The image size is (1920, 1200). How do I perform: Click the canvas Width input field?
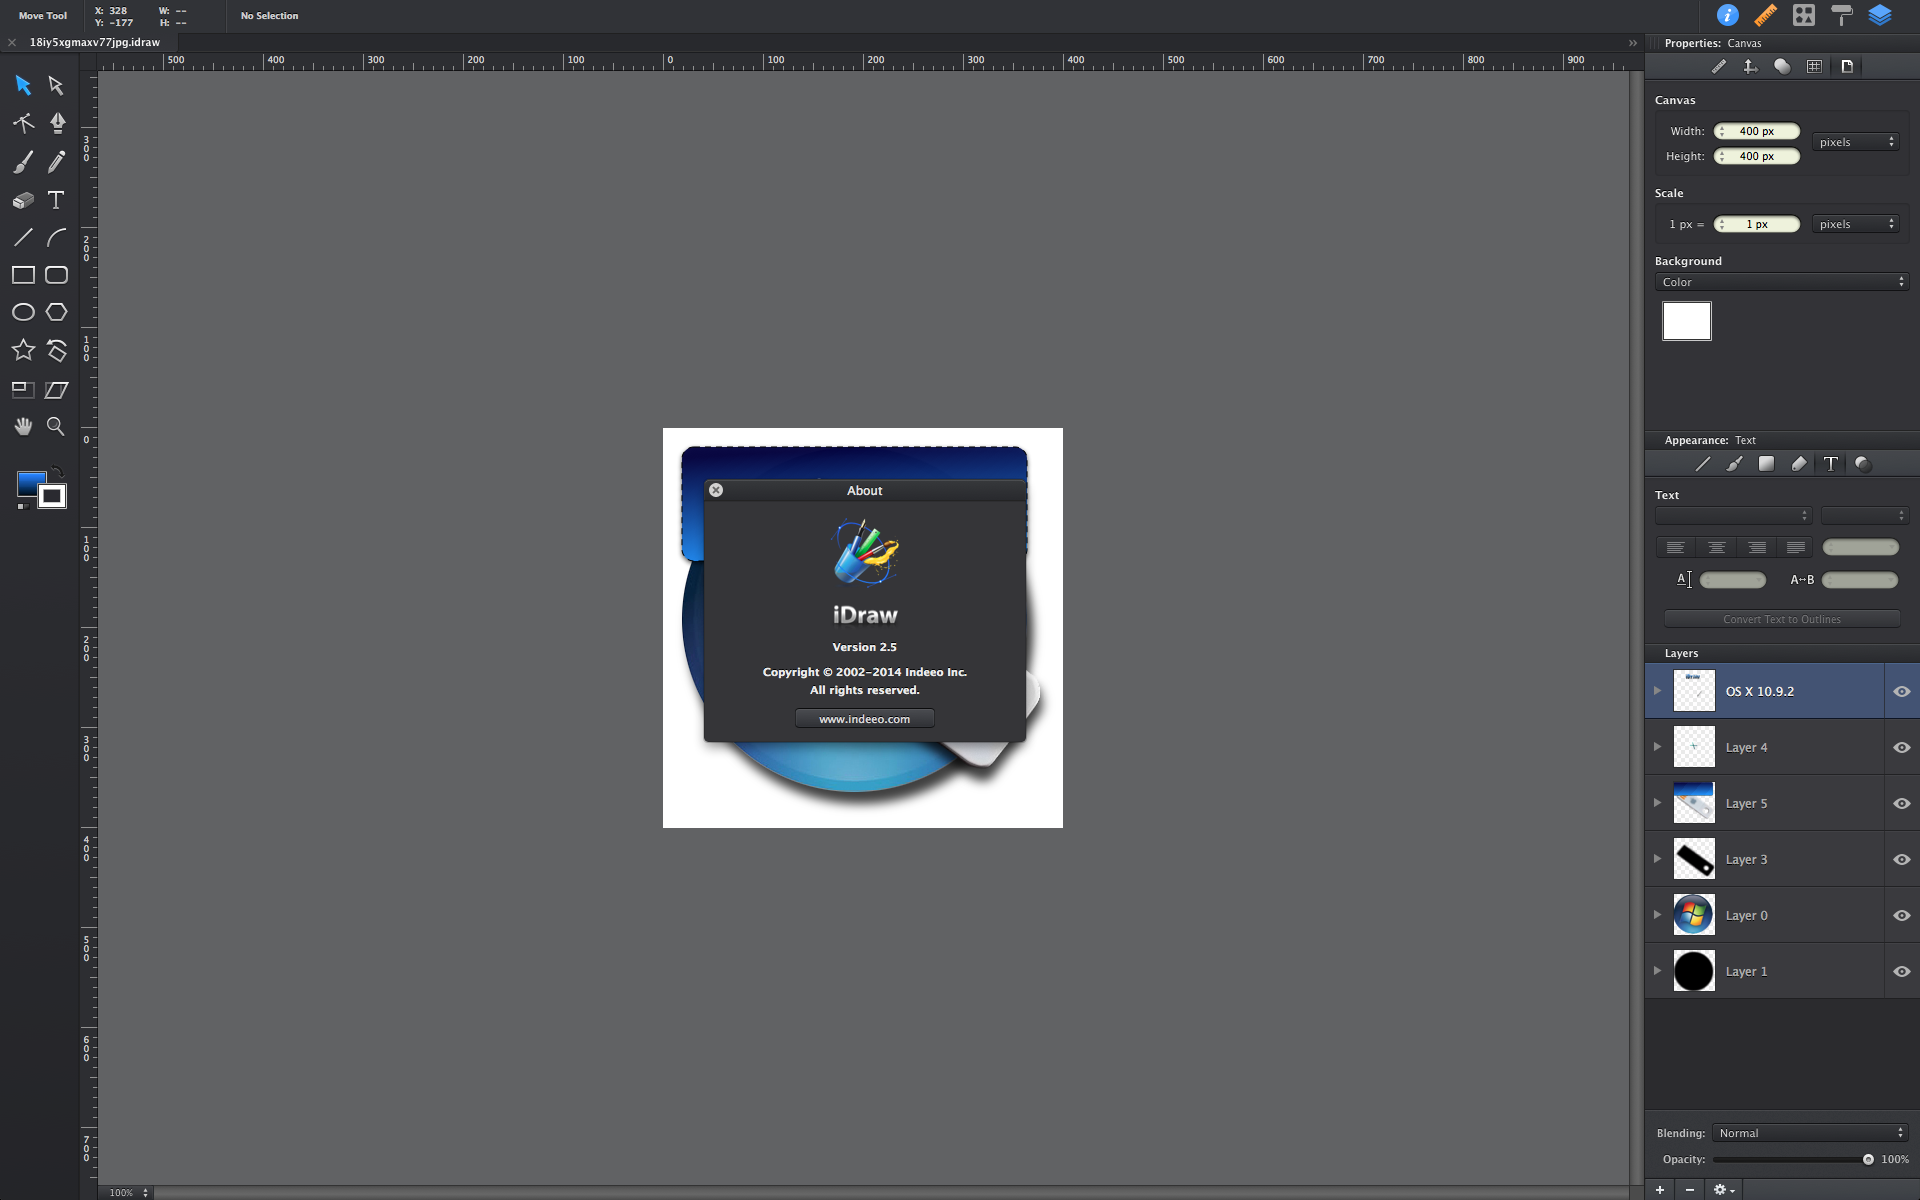1757,131
